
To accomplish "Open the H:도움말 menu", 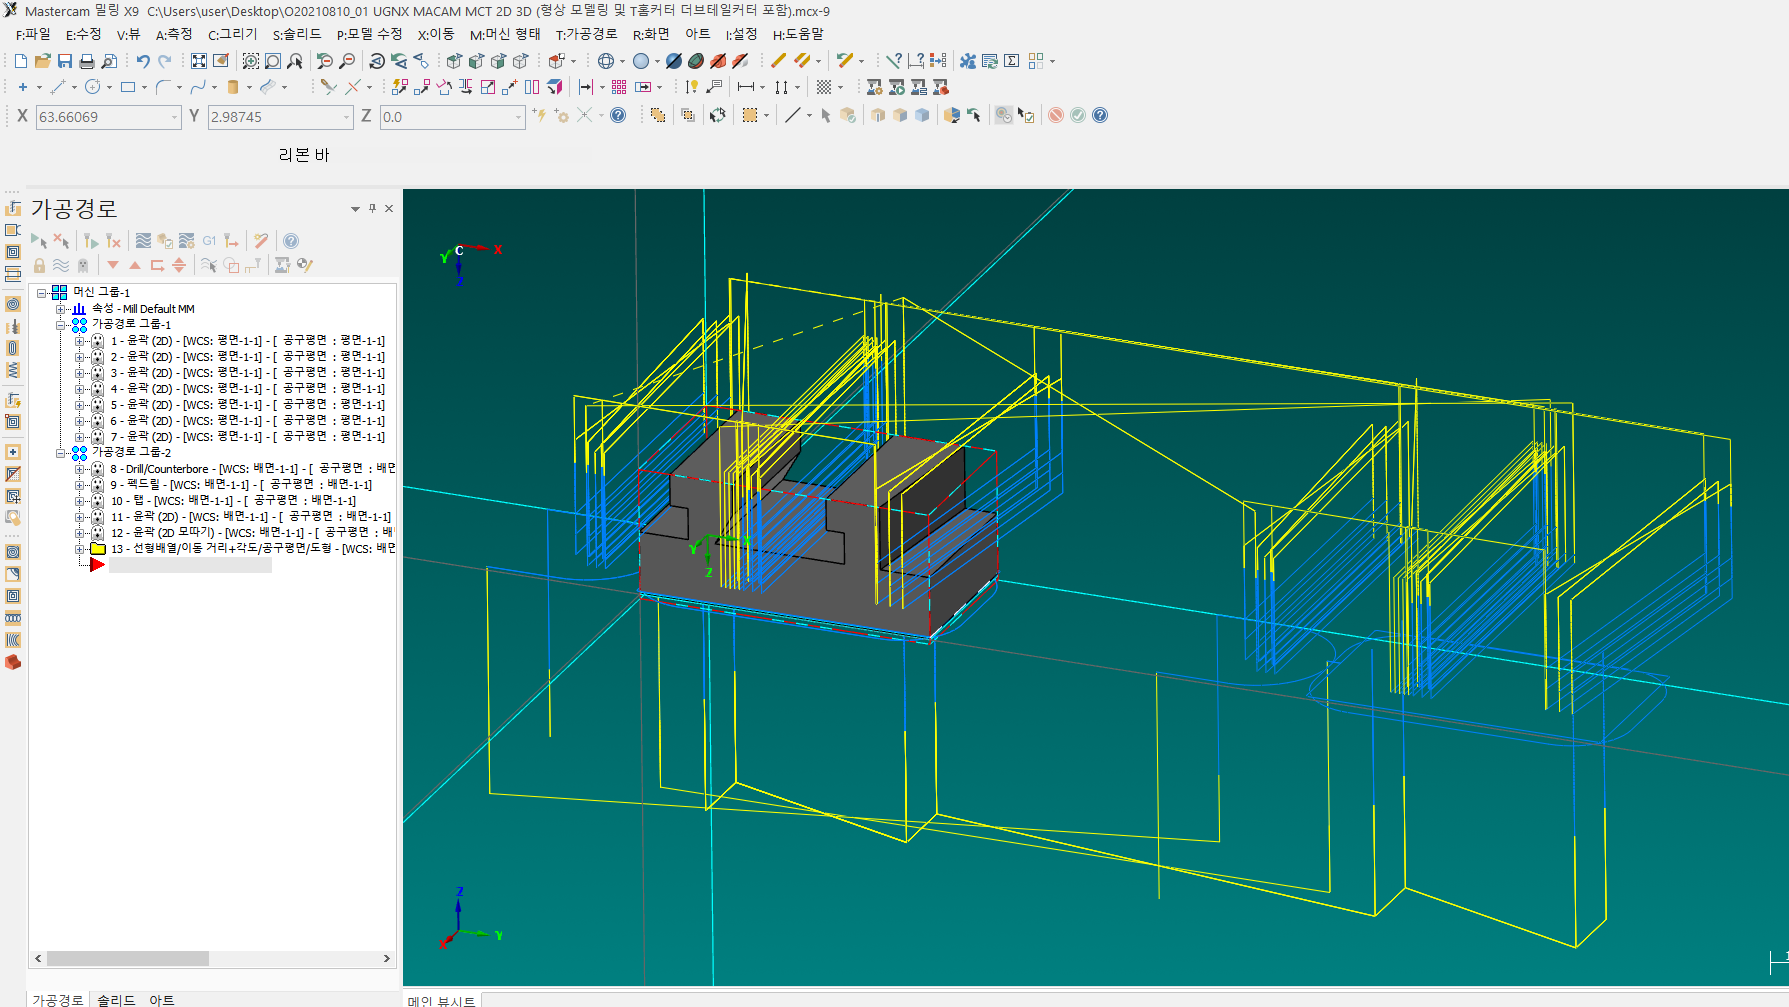I will pyautogui.click(x=798, y=34).
